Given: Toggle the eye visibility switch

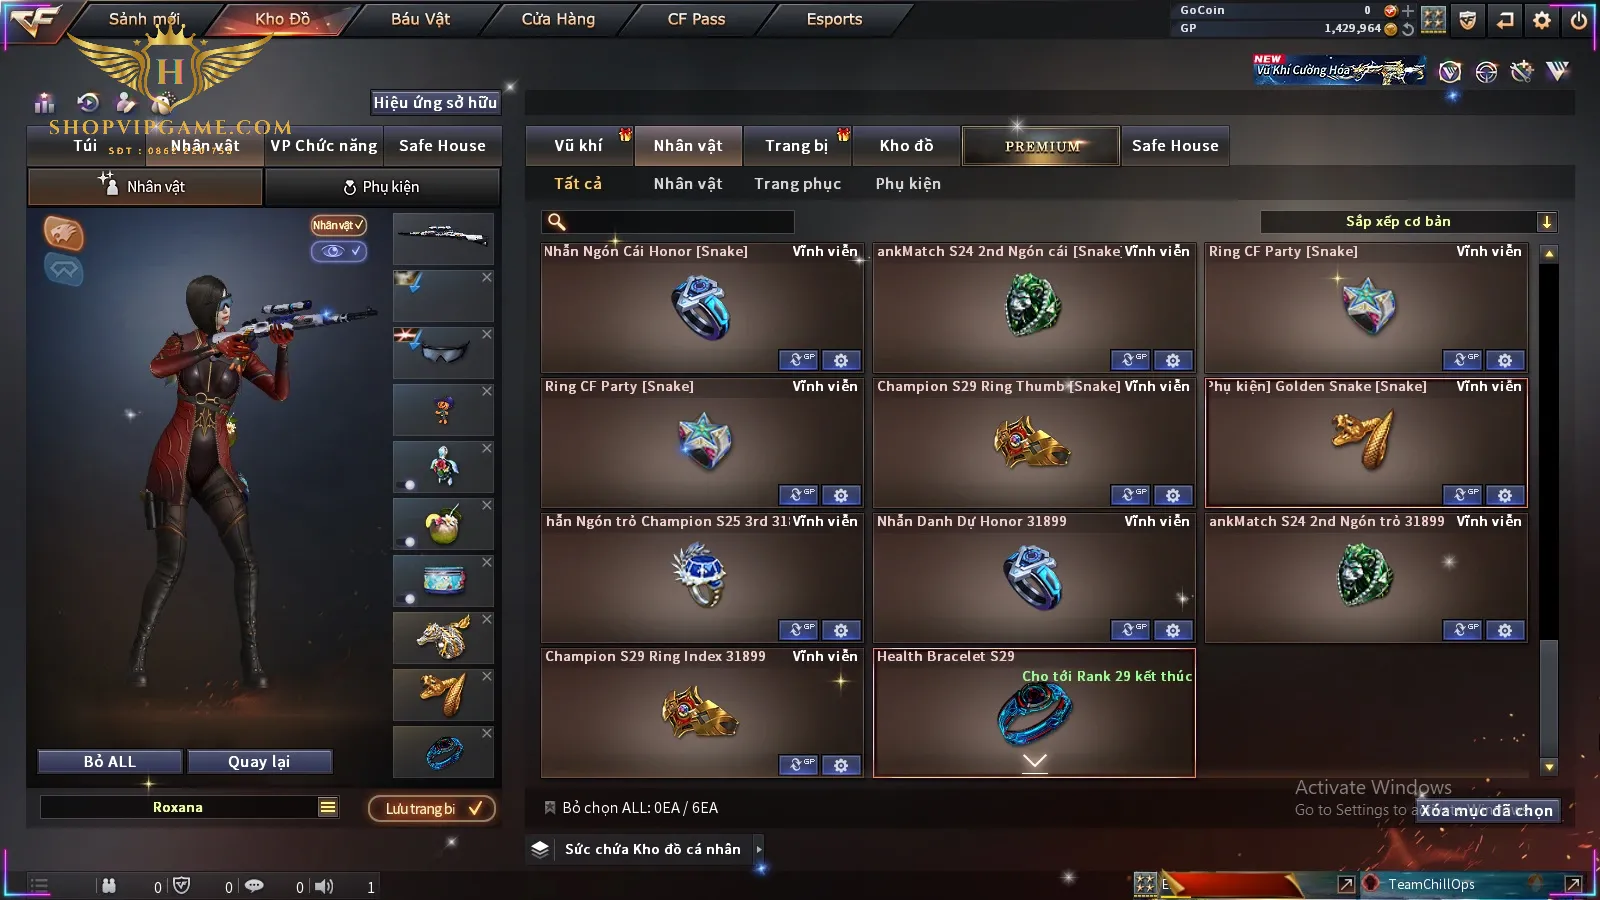Looking at the screenshot, I should [339, 251].
